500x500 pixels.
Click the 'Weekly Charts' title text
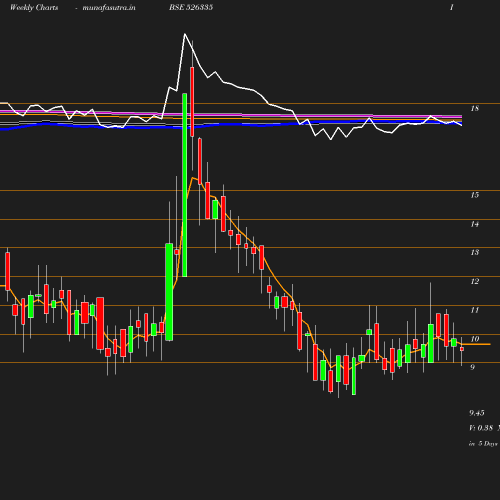coord(34,7)
